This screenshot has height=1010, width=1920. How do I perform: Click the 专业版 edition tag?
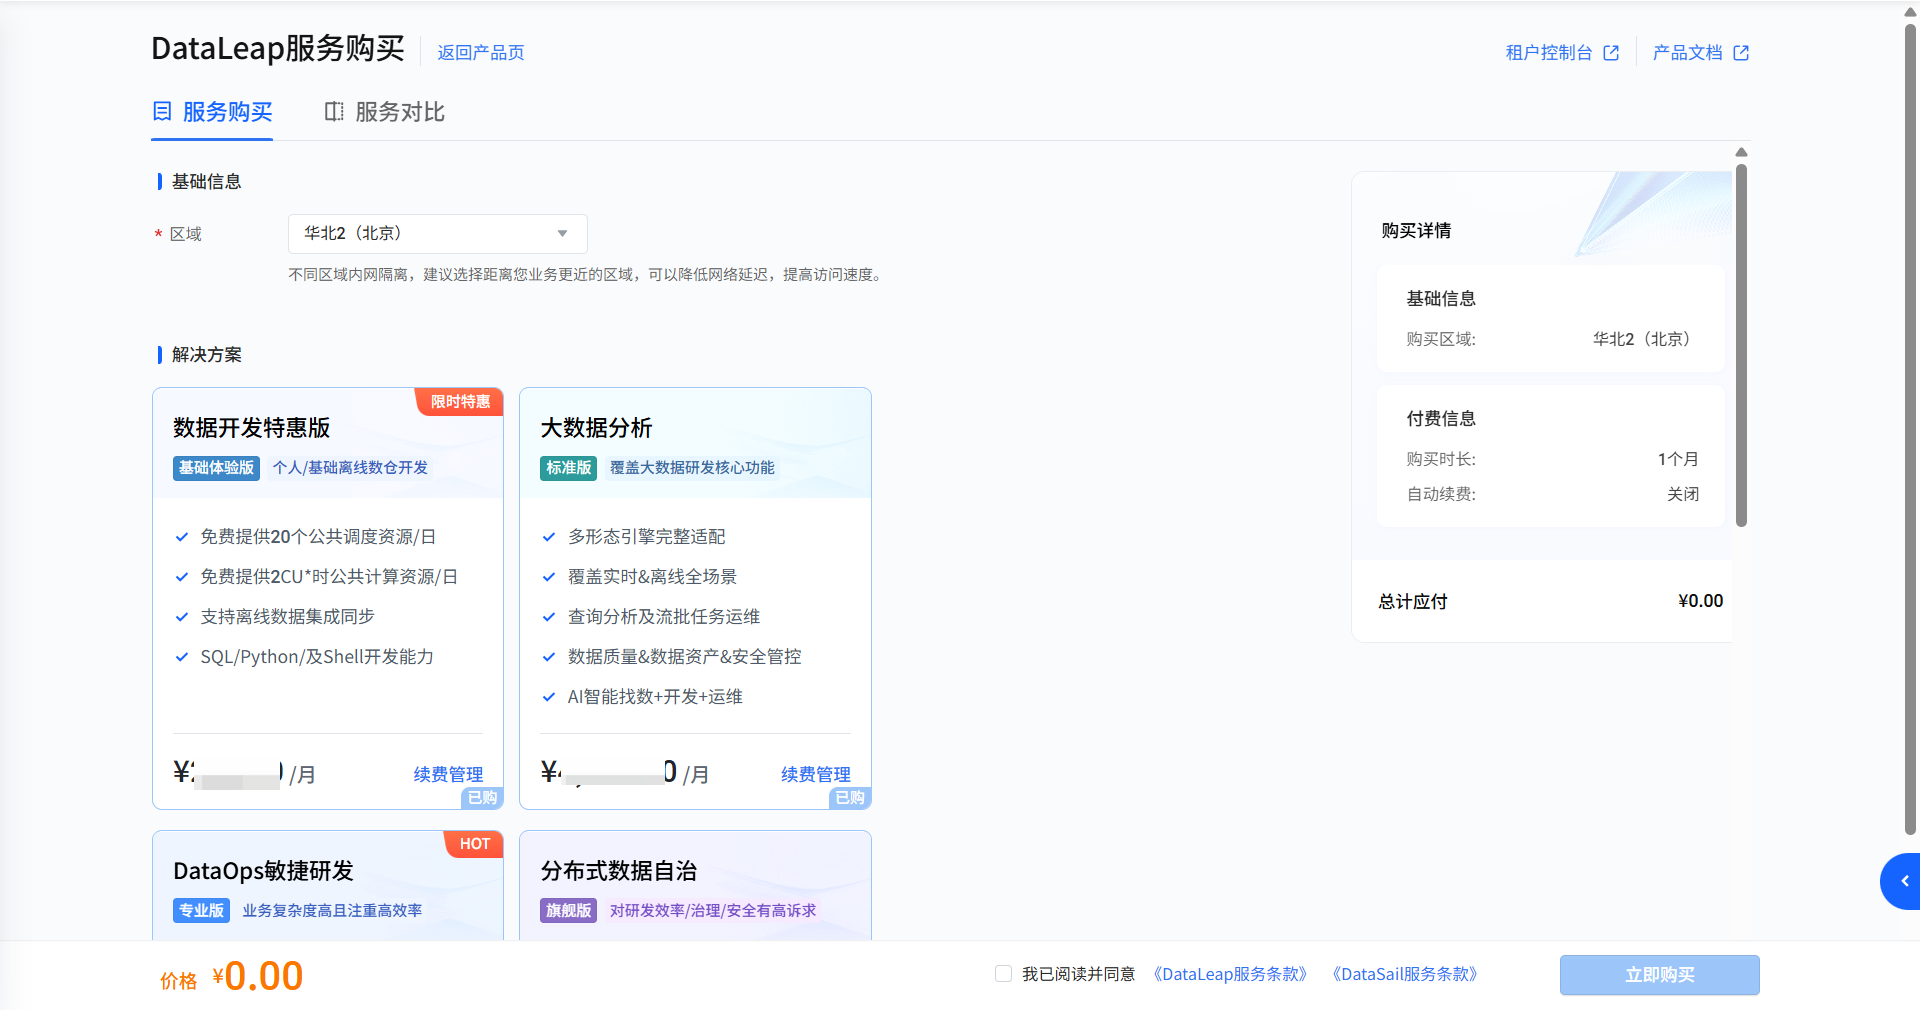point(201,911)
